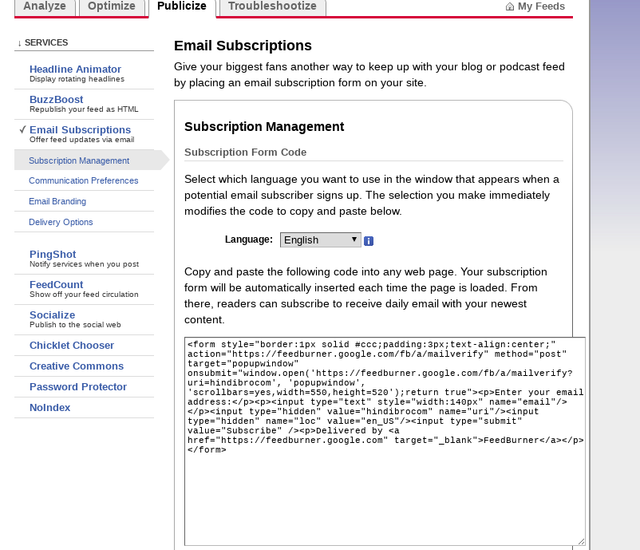Open Socialize service
The width and height of the screenshot is (640, 550).
(52, 315)
